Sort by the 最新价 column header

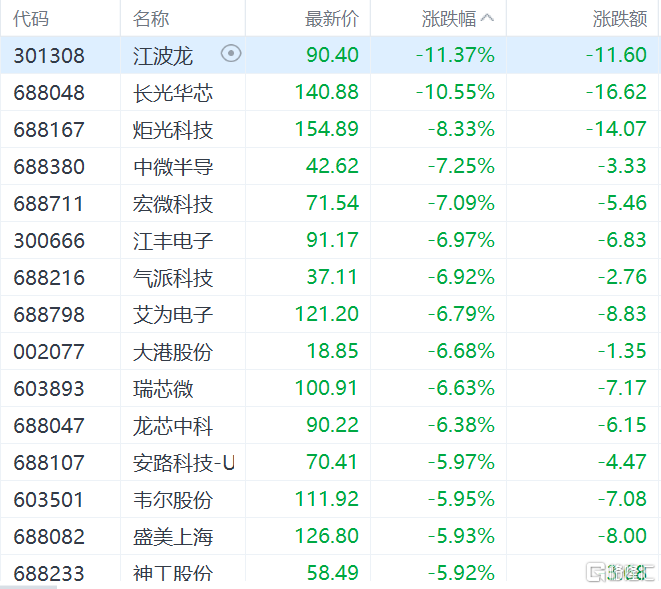(332, 19)
